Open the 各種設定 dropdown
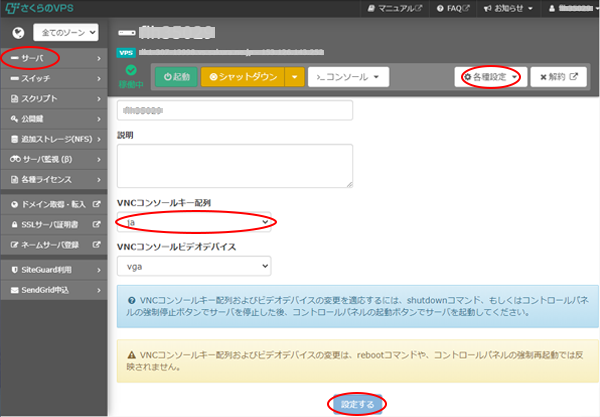Screen dimensions: 600x417 pyautogui.click(x=491, y=77)
